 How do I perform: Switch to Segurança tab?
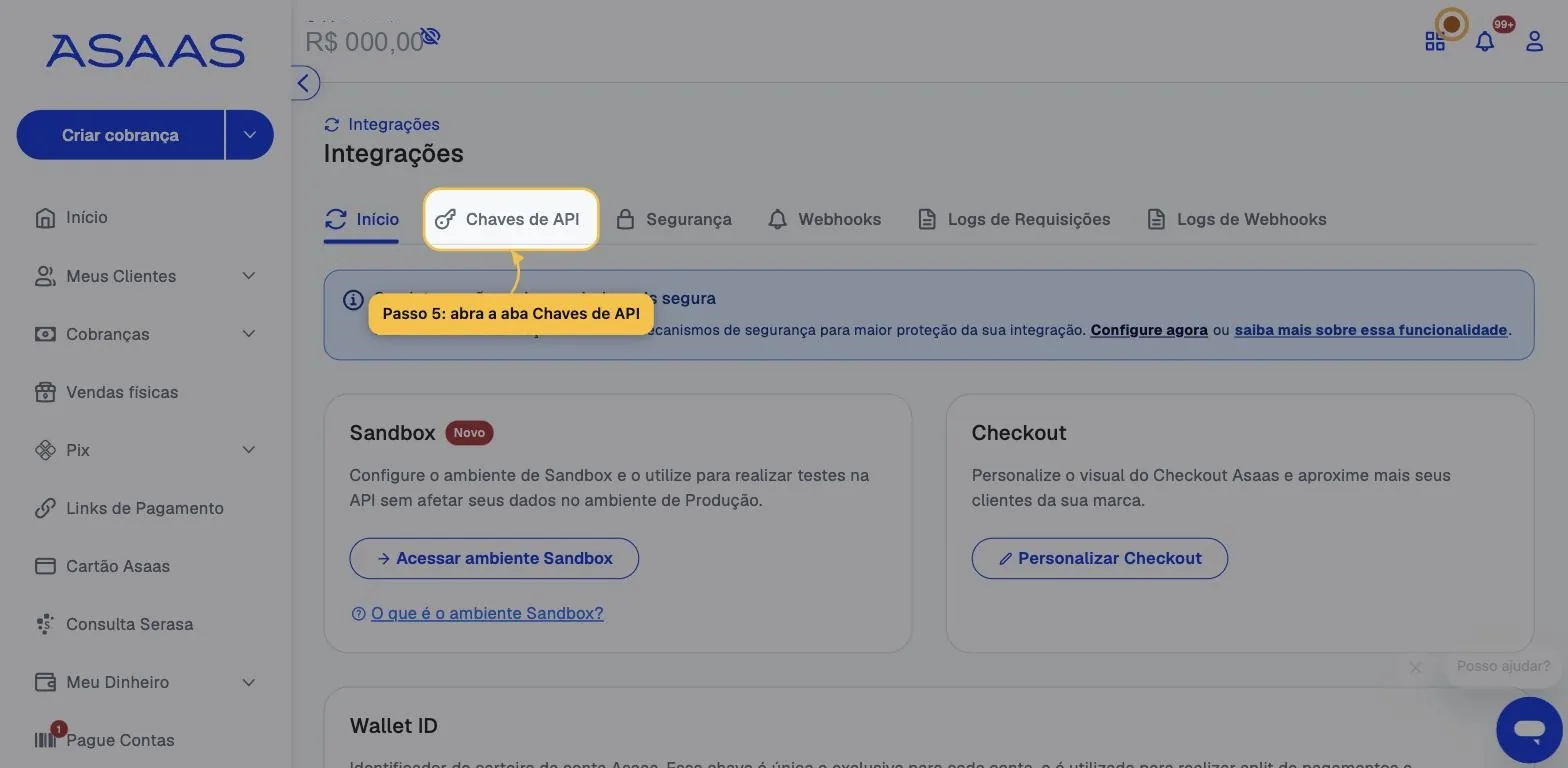coord(673,220)
